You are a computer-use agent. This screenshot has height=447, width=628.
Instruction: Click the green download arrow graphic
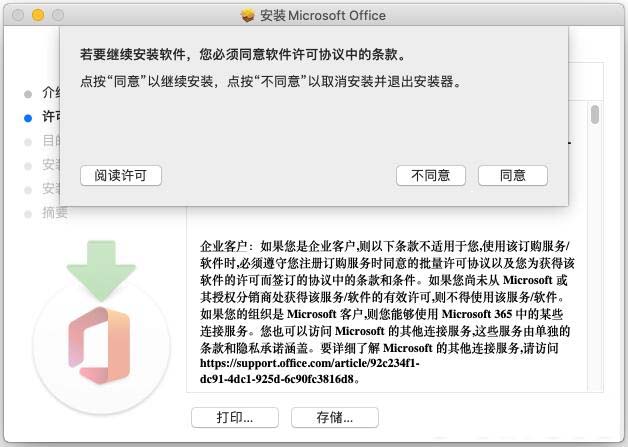point(101,270)
